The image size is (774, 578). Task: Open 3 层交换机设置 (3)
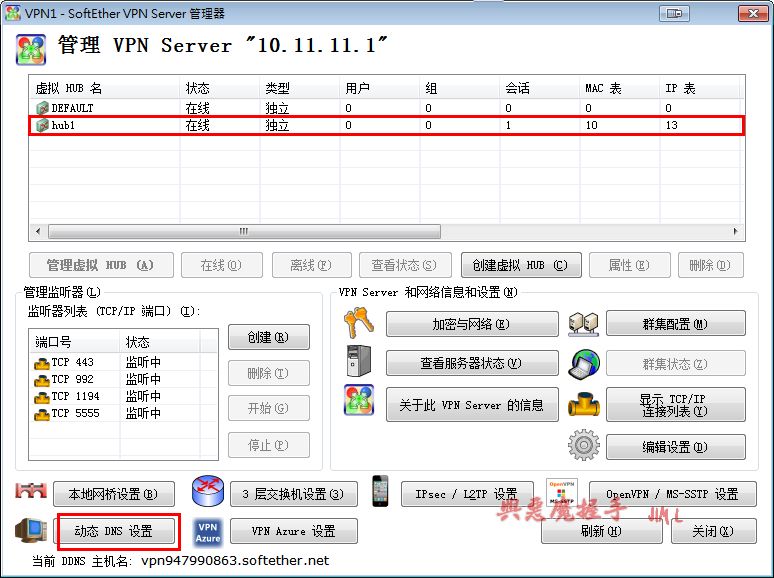294,494
